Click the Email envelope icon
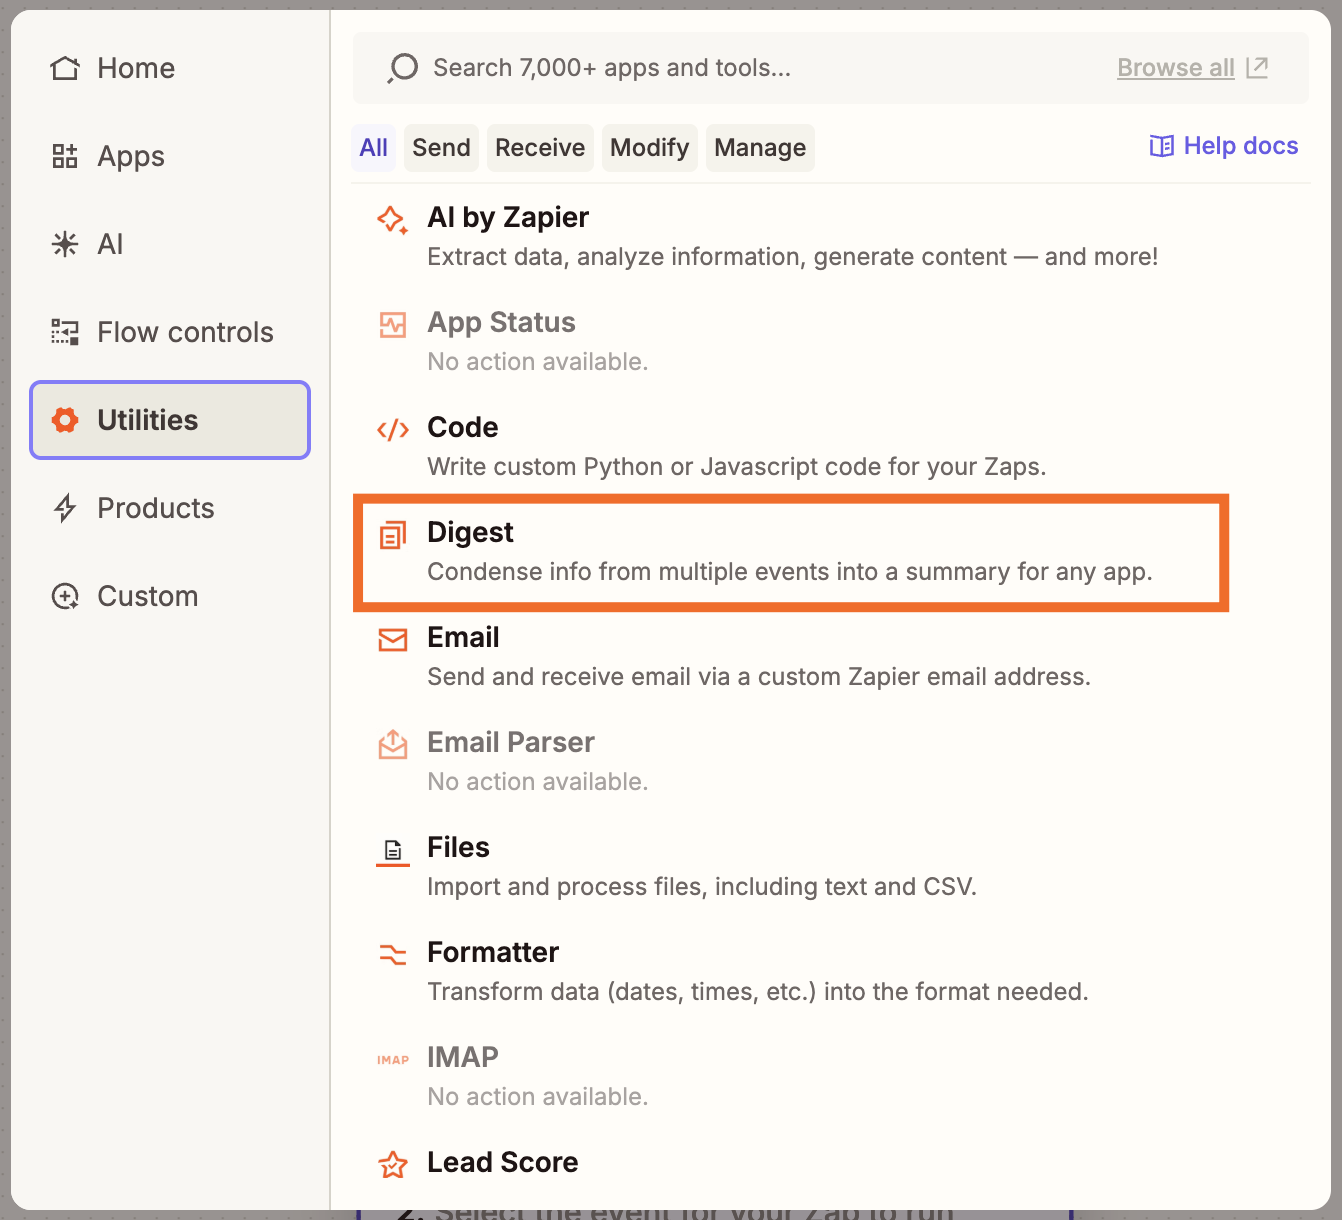 [x=393, y=640]
